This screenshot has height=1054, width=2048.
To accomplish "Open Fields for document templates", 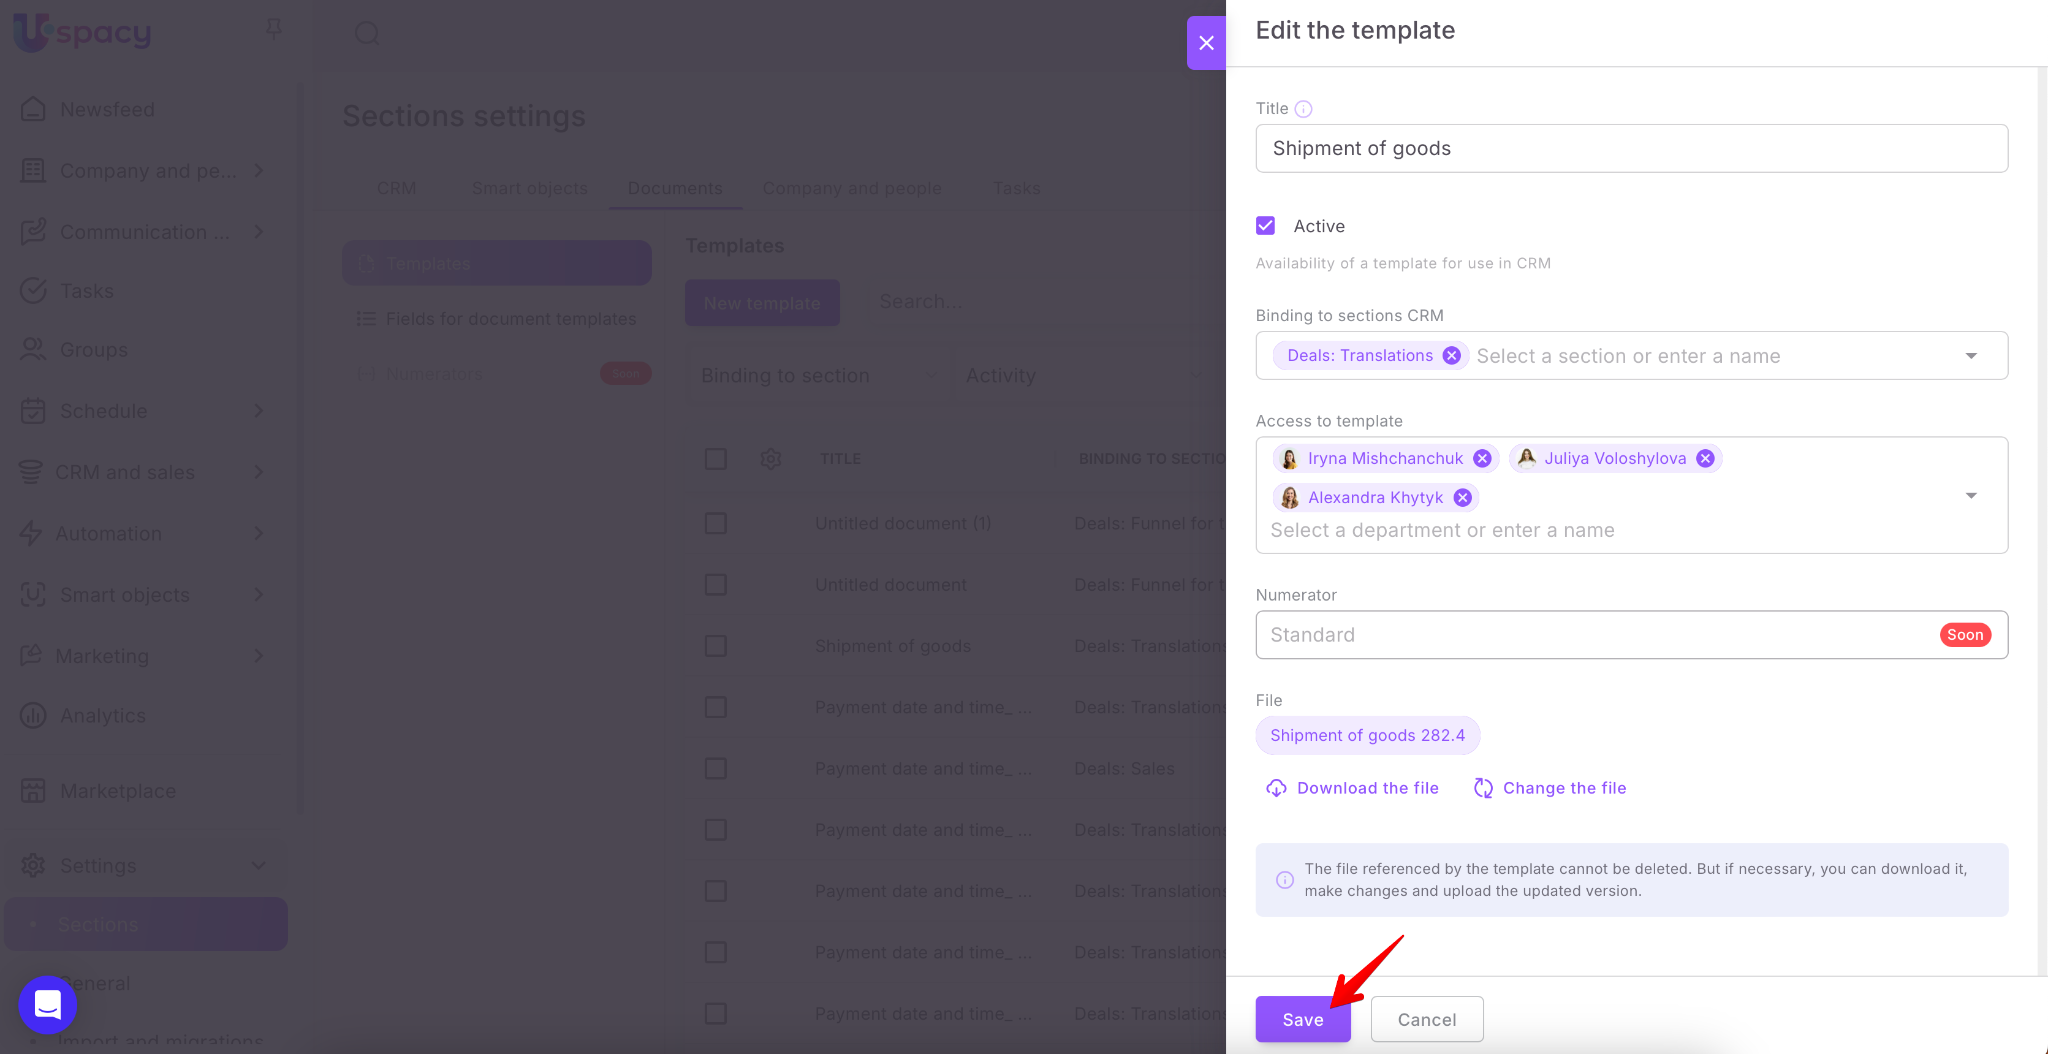I will (510, 319).
